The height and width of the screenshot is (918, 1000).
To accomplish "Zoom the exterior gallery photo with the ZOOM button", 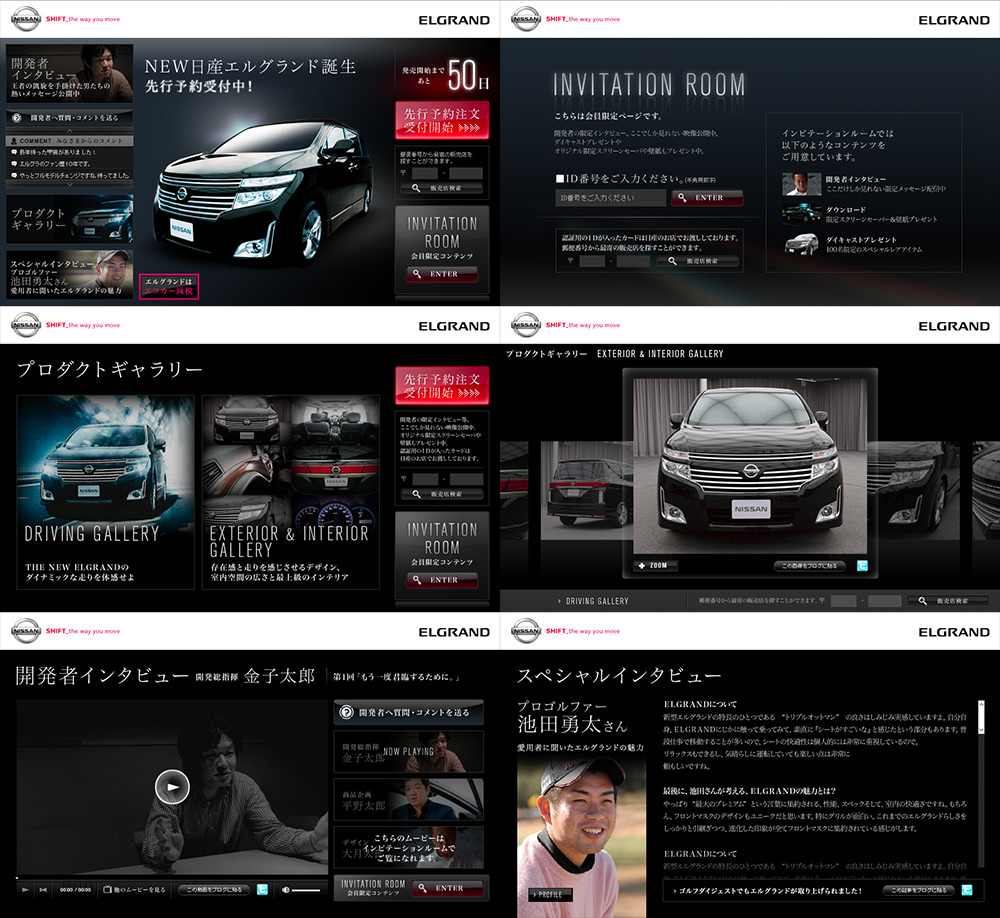I will pyautogui.click(x=656, y=565).
